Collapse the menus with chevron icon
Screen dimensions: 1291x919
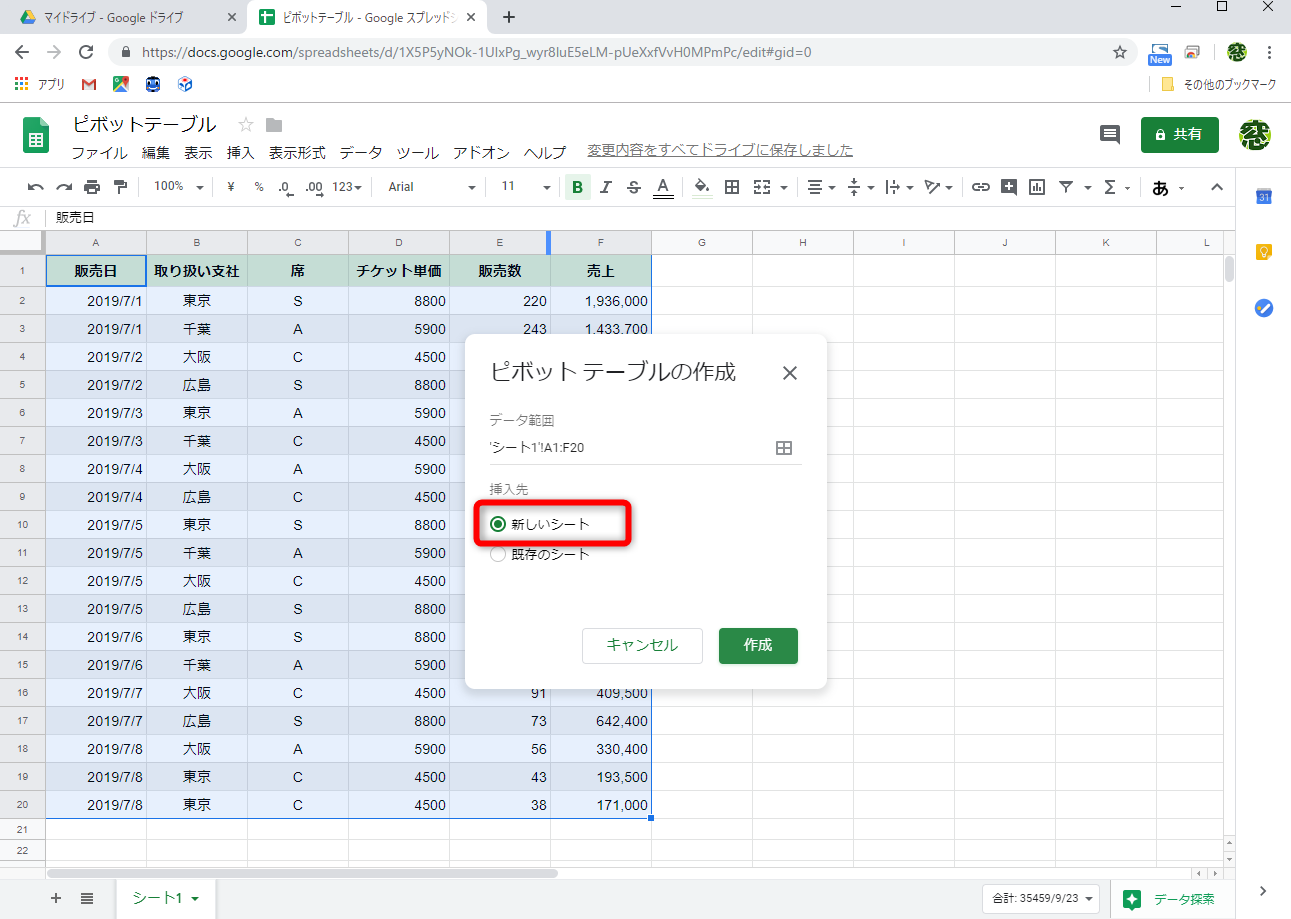coord(1217,187)
